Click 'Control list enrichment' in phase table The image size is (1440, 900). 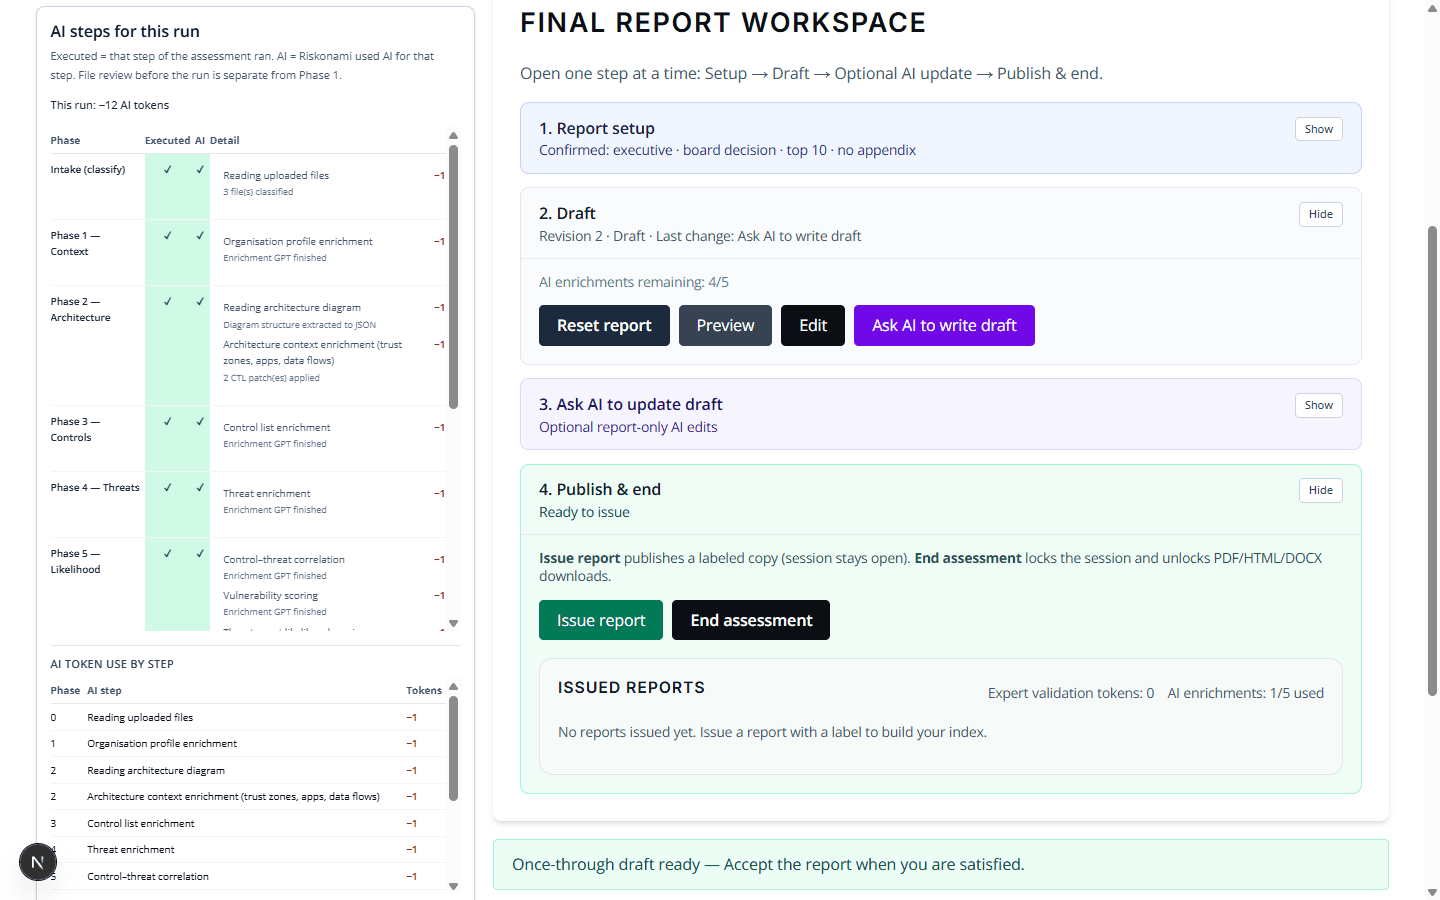coord(277,428)
